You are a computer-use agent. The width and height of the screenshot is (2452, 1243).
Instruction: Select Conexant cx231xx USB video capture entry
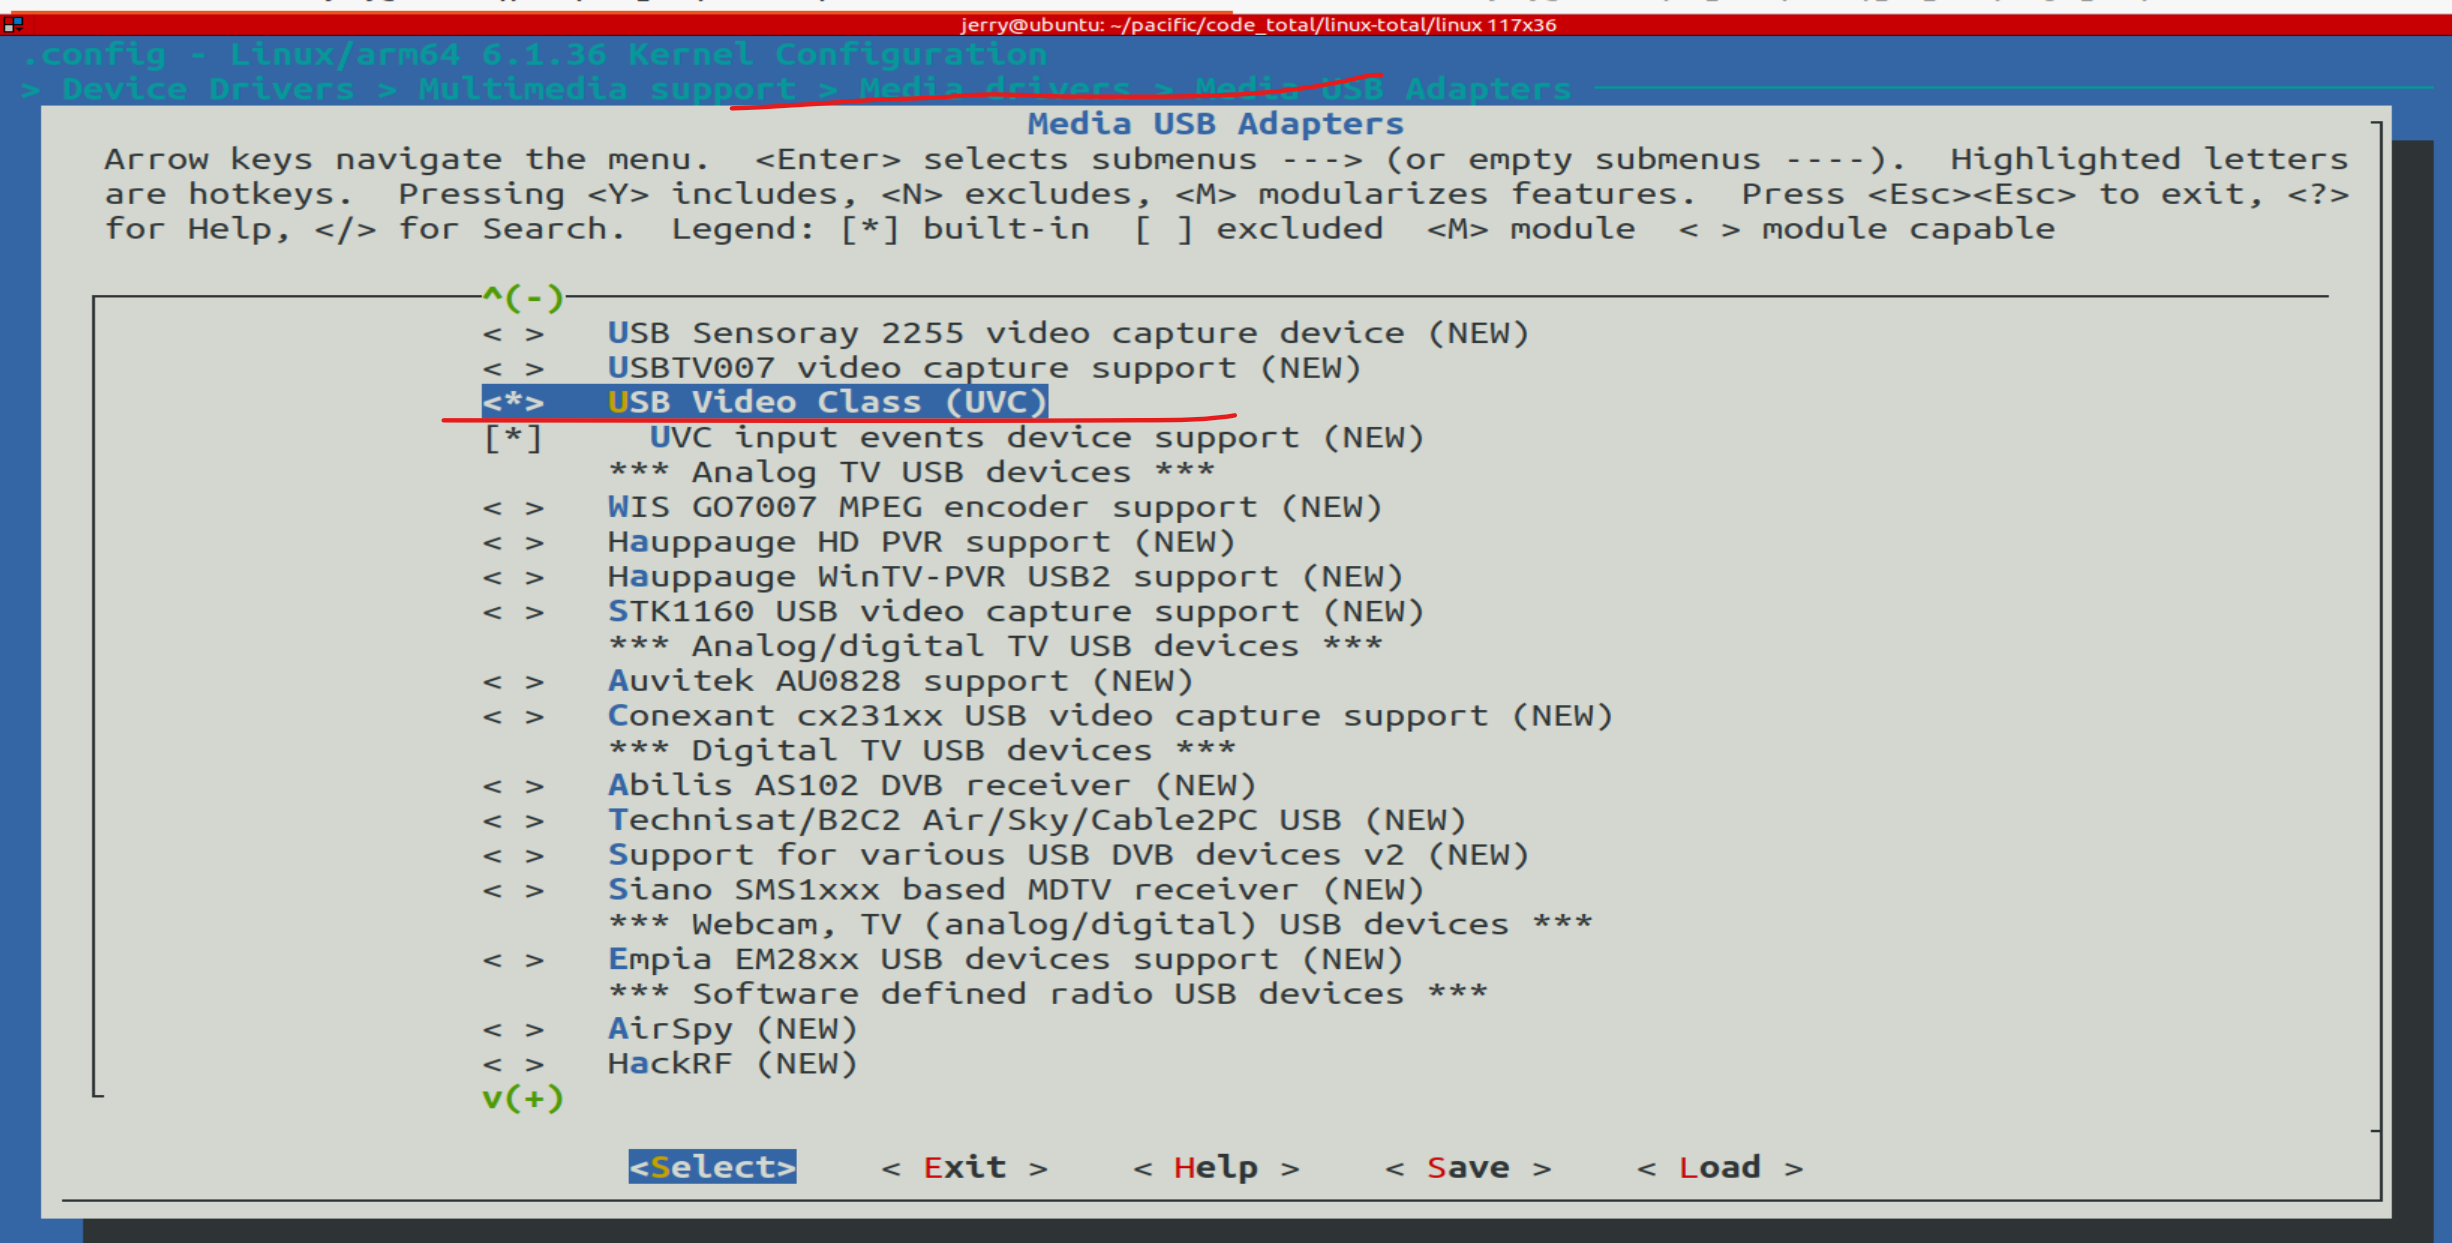pyautogui.click(x=1110, y=716)
